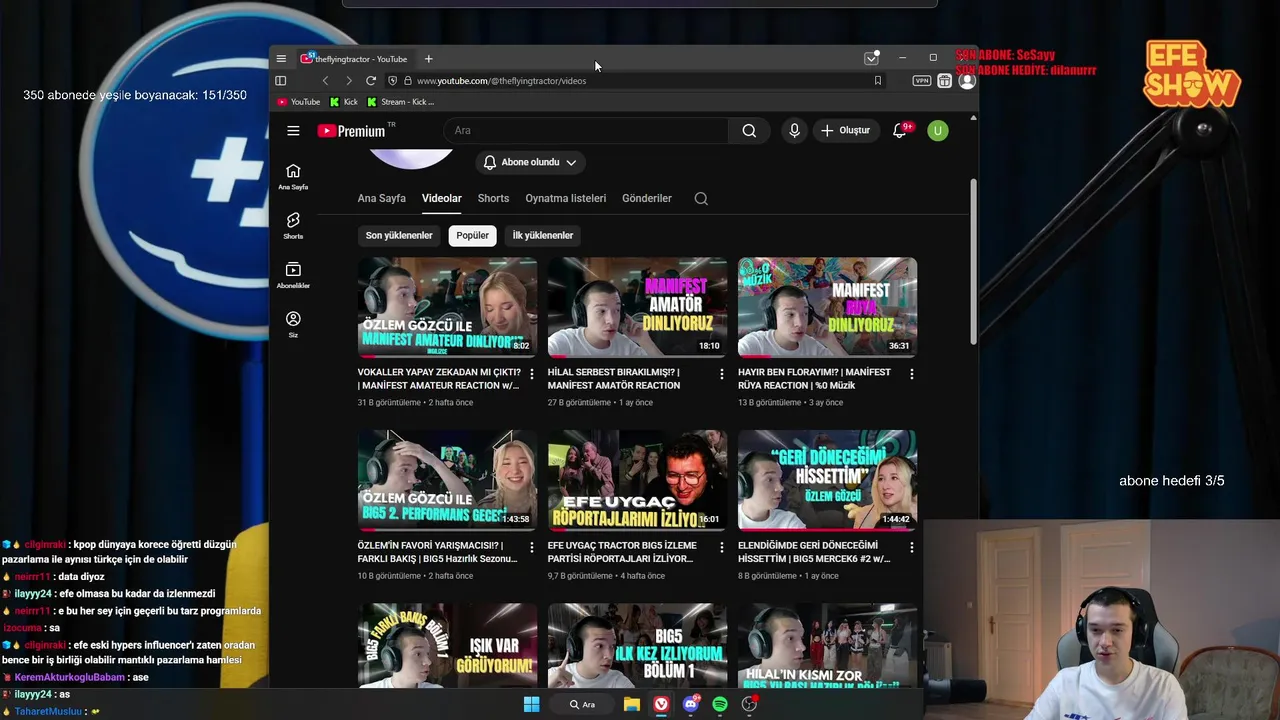Open the Oynatma listeleri tab
Screen dimensions: 1280x720
point(566,198)
